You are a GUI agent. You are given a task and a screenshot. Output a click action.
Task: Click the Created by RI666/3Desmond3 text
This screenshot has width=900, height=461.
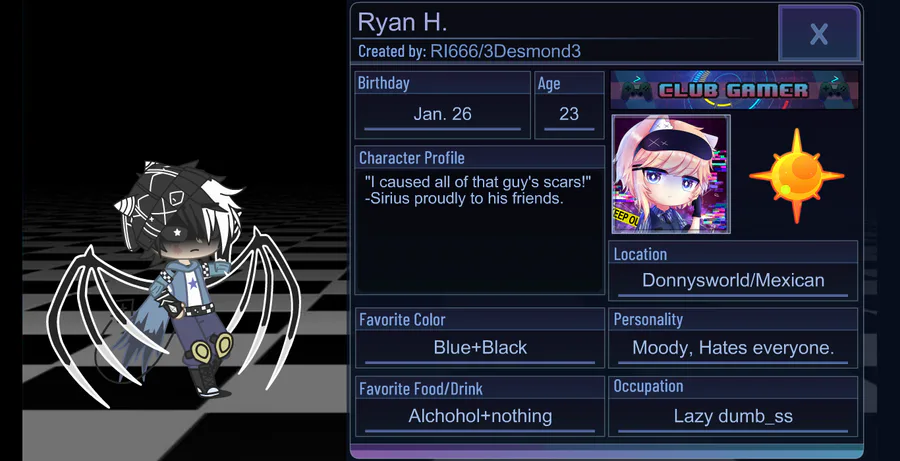click(x=470, y=52)
